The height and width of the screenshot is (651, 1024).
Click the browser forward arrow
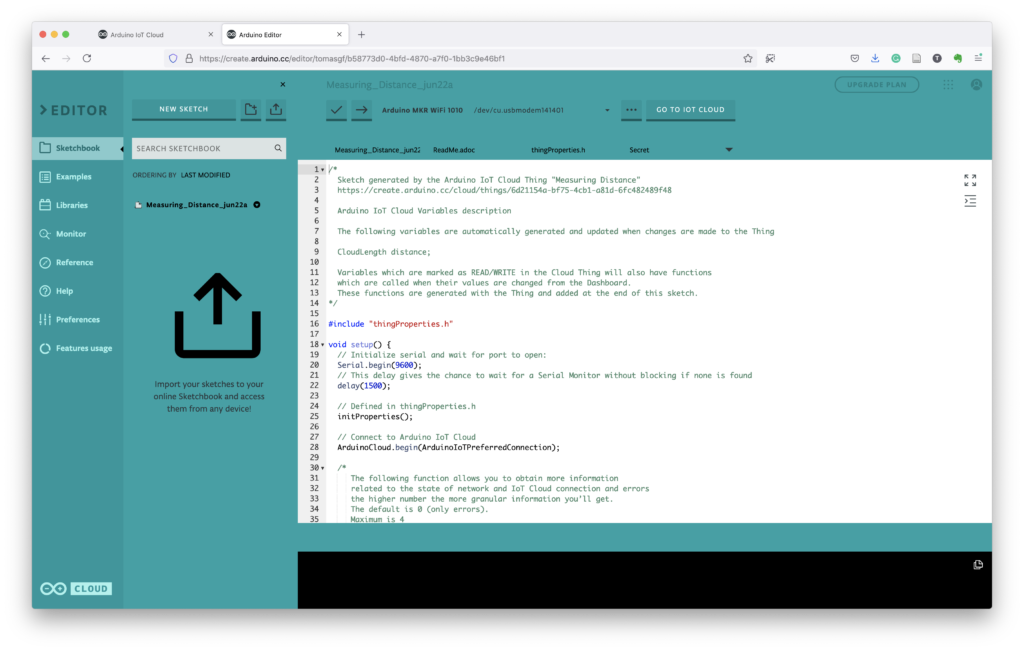coord(67,58)
